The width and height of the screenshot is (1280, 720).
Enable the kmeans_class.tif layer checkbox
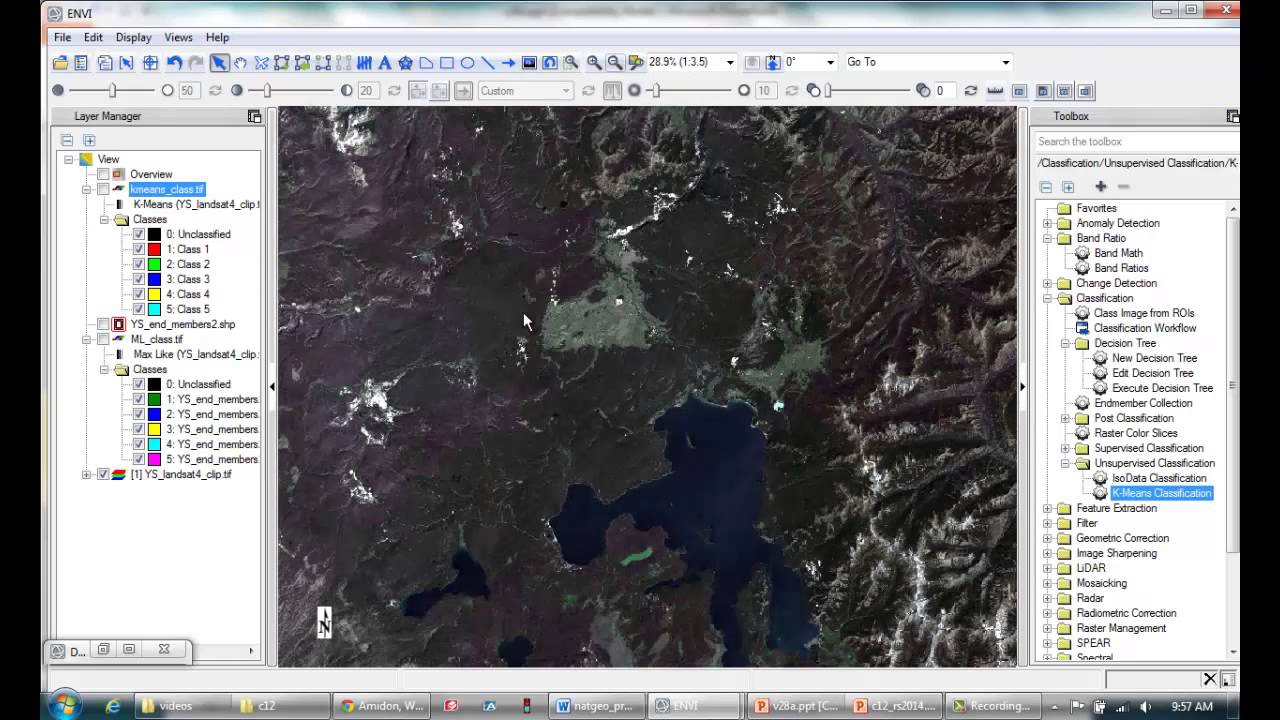[x=103, y=189]
